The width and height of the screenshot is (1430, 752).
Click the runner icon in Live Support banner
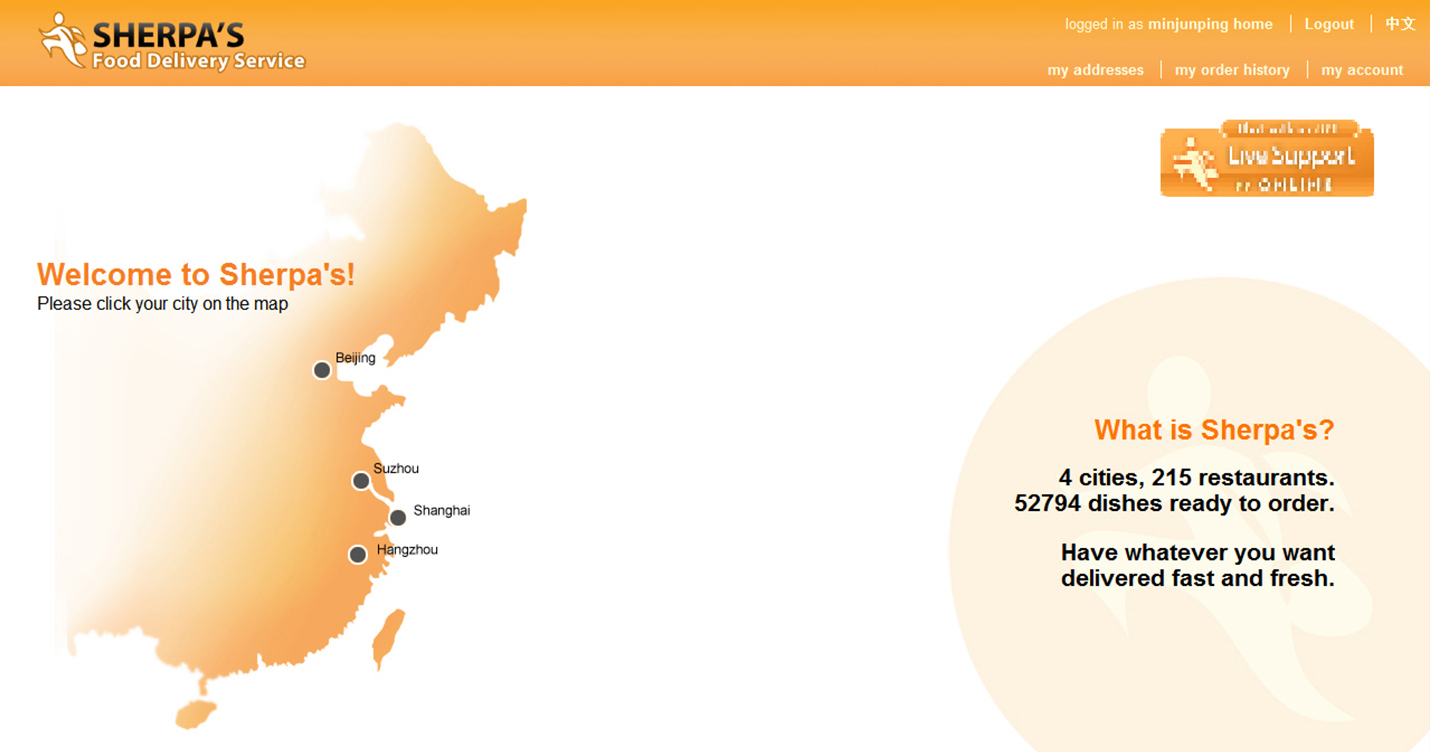(x=1193, y=163)
